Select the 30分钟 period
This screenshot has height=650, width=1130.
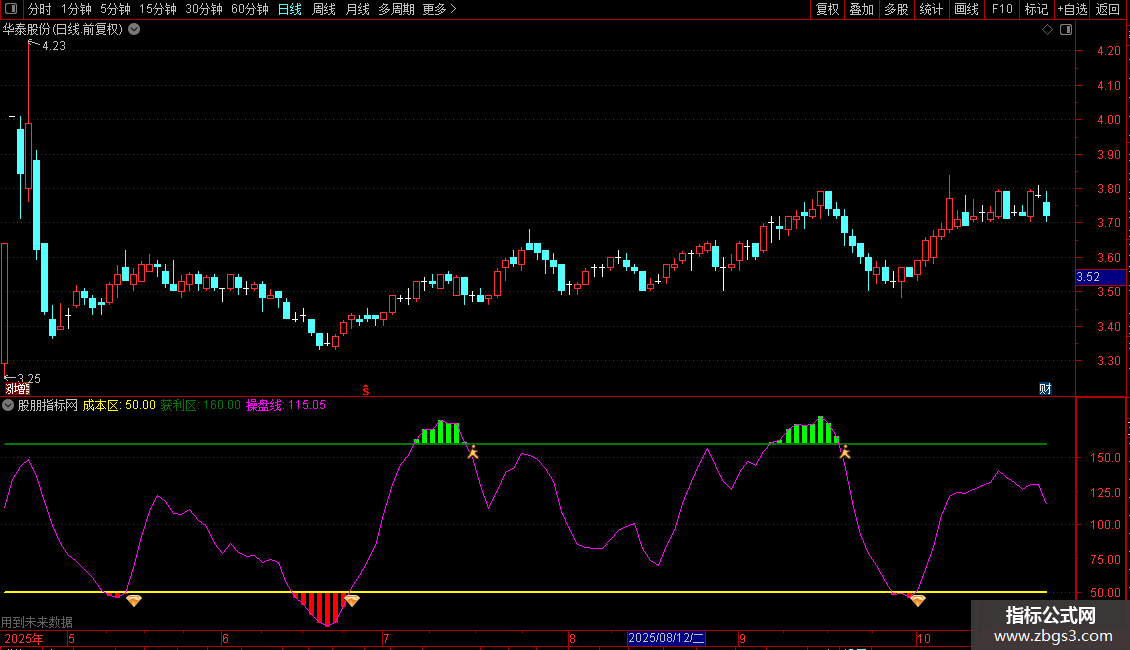(204, 9)
